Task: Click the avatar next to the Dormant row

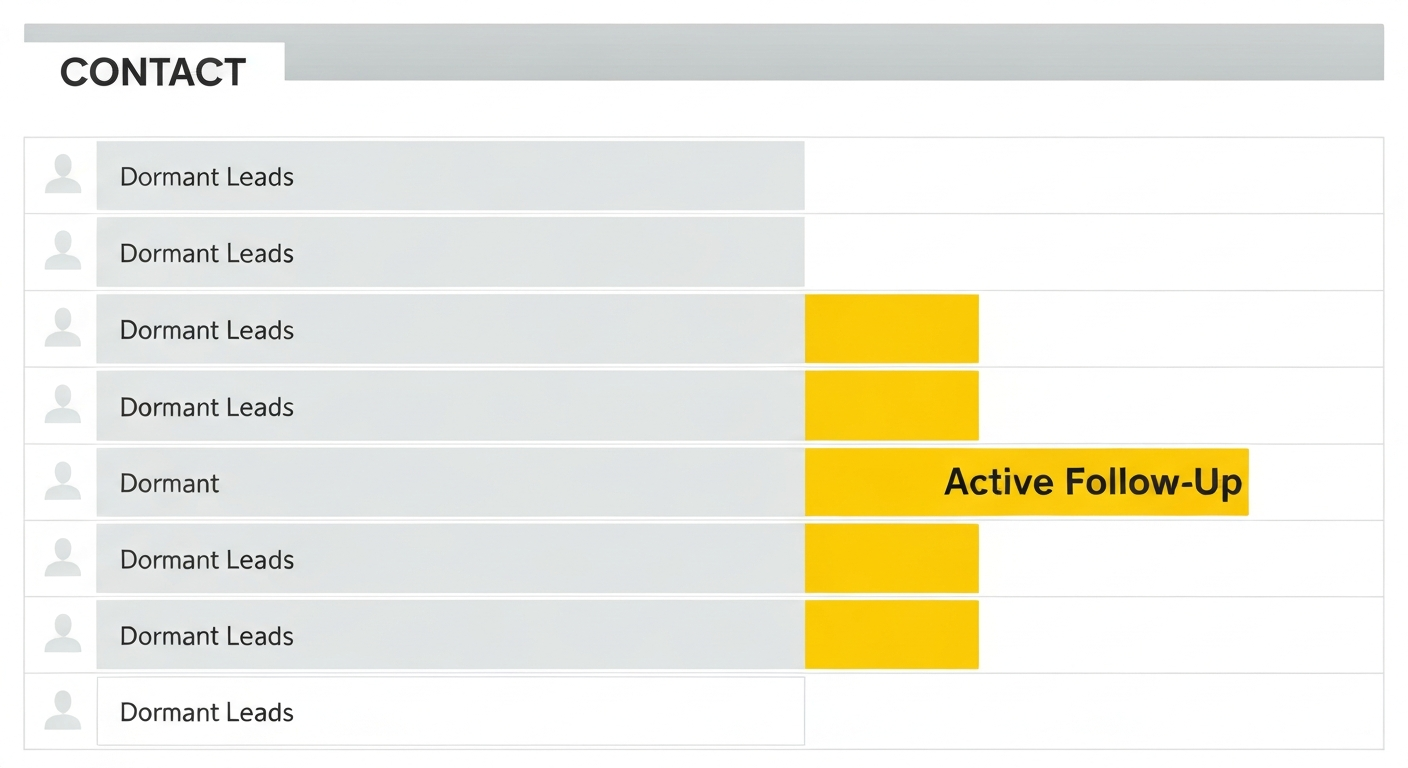Action: pos(63,482)
